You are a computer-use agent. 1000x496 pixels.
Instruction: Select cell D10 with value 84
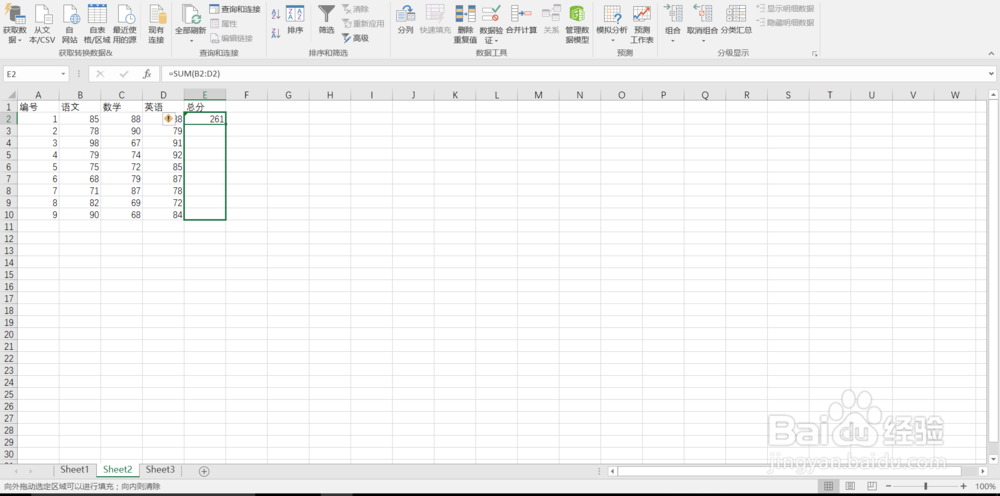[163, 215]
